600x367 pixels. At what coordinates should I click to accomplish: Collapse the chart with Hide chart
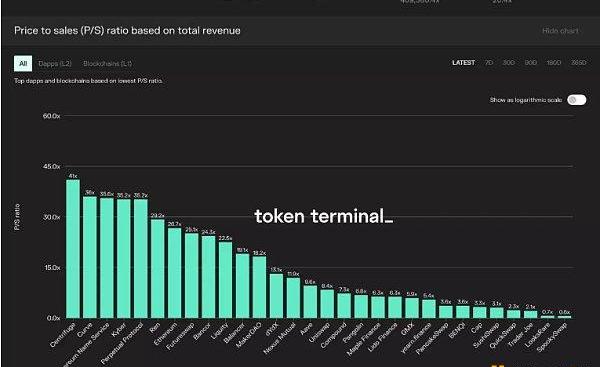560,31
